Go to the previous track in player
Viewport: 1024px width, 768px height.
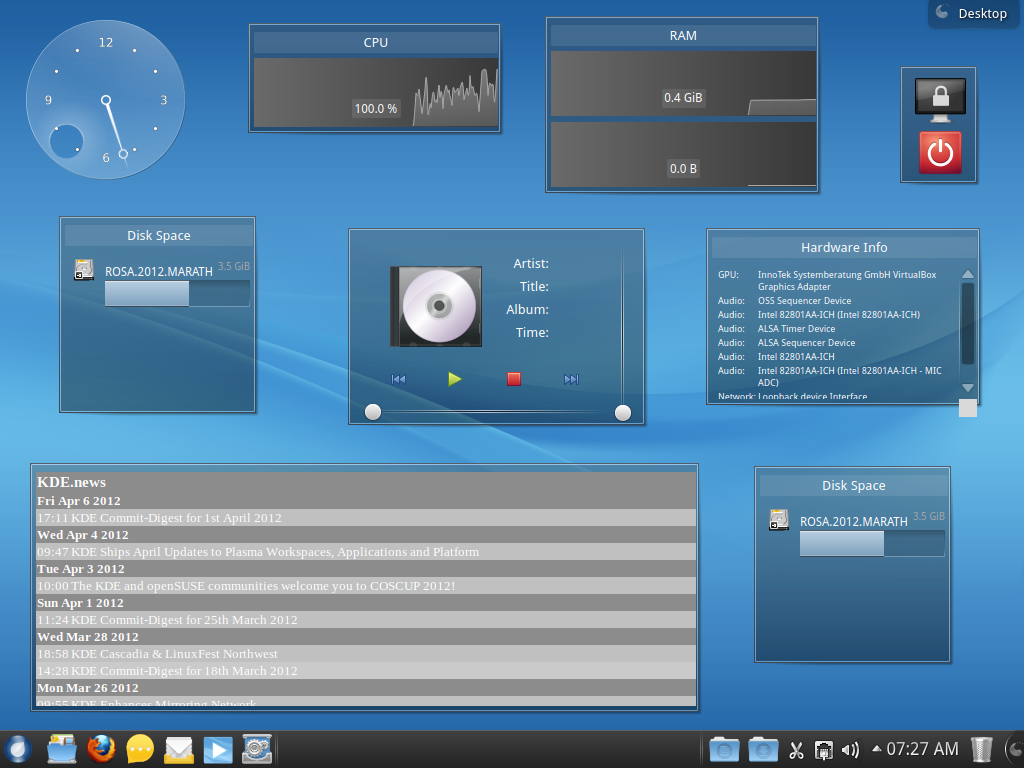[399, 379]
